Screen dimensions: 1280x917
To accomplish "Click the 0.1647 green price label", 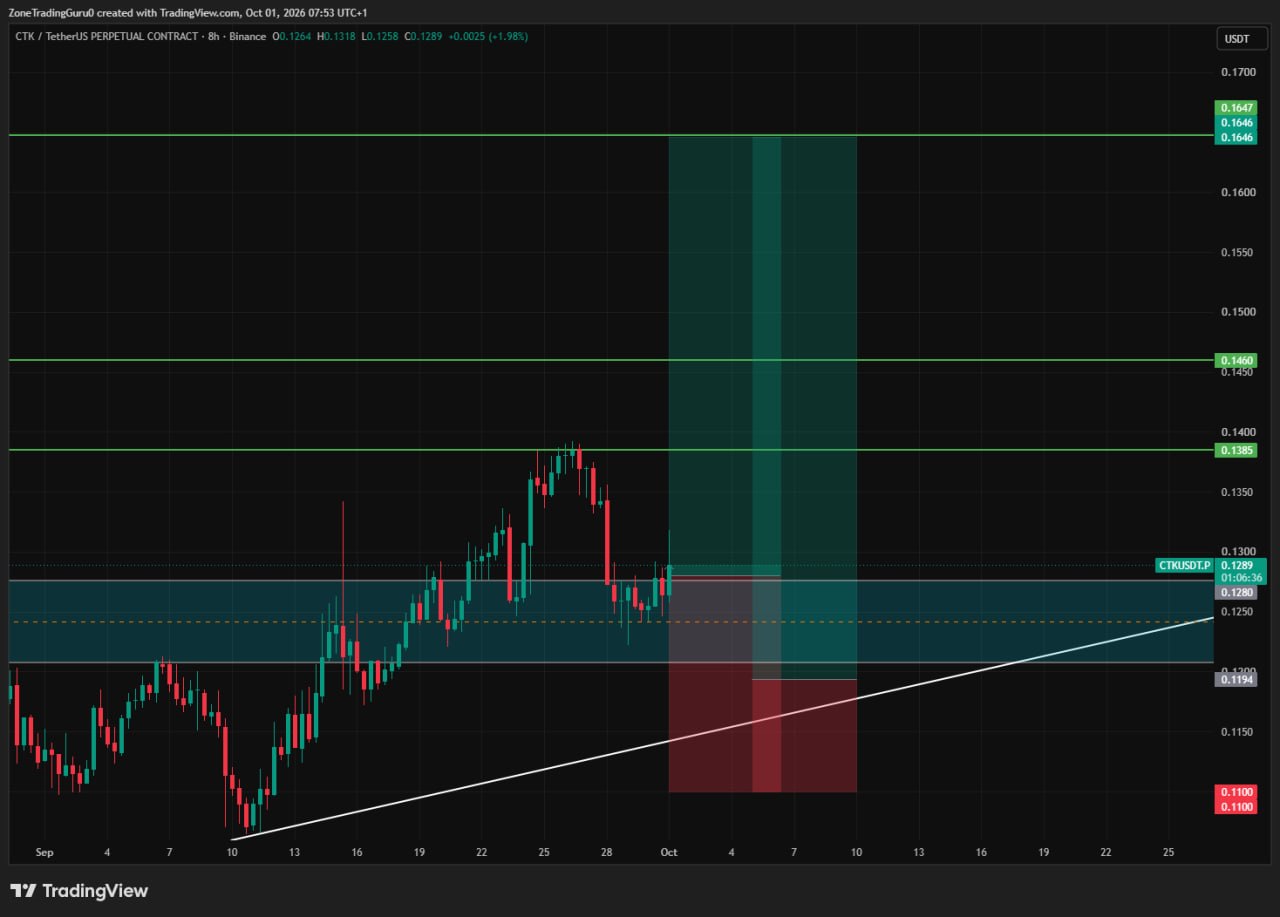I will 1235,107.
